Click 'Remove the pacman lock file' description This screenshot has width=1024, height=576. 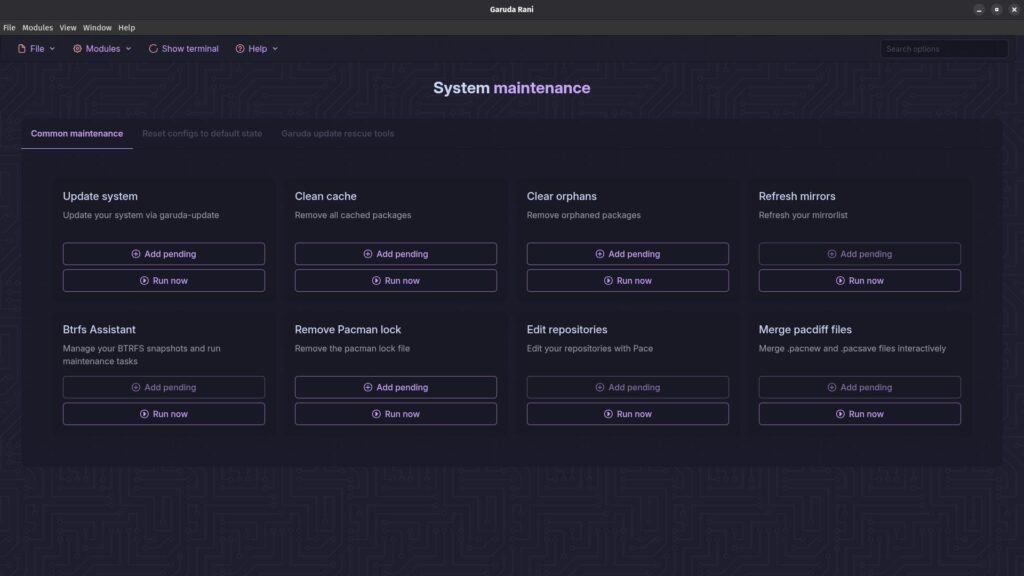(x=352, y=349)
